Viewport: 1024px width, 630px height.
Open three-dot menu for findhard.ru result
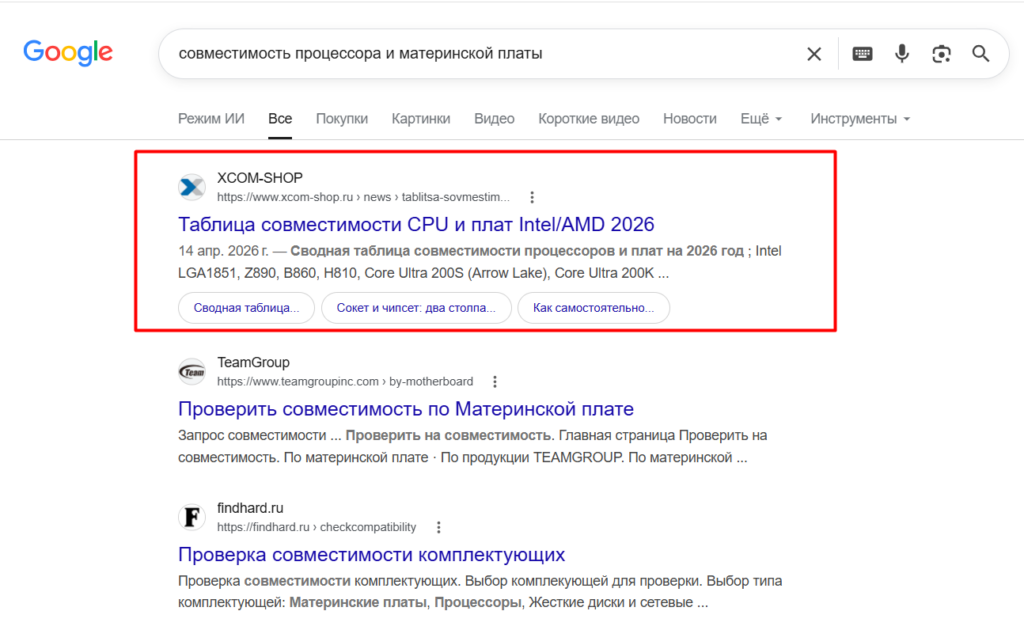439,527
